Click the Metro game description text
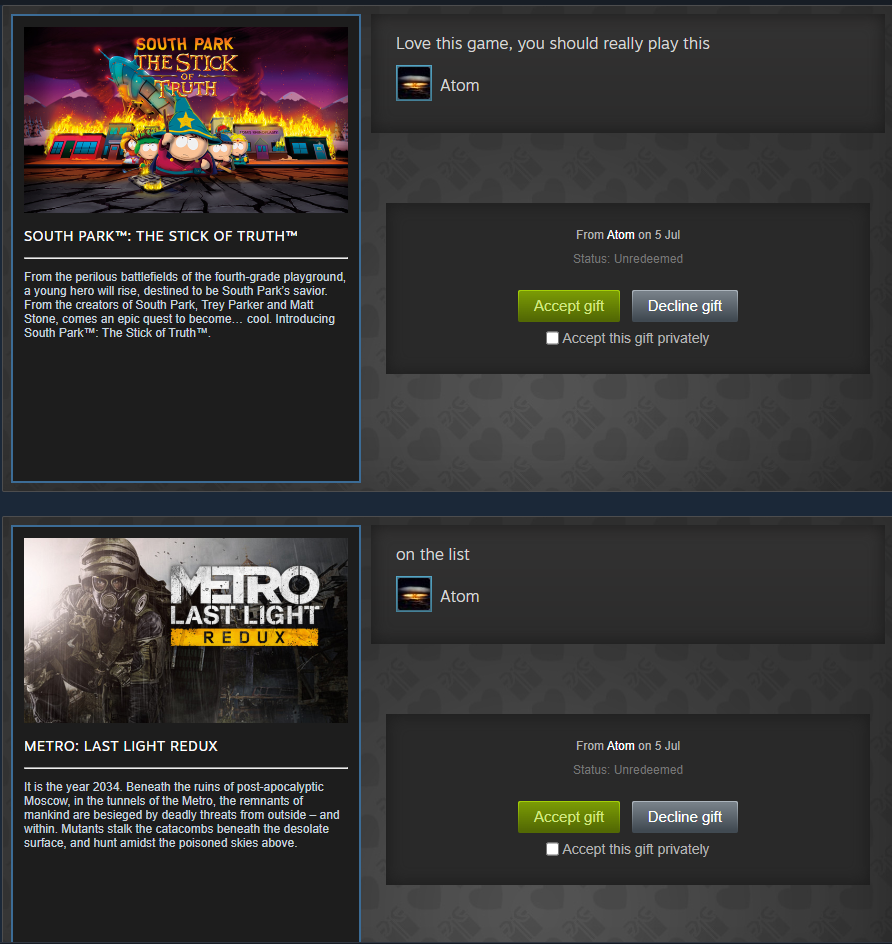 click(182, 815)
